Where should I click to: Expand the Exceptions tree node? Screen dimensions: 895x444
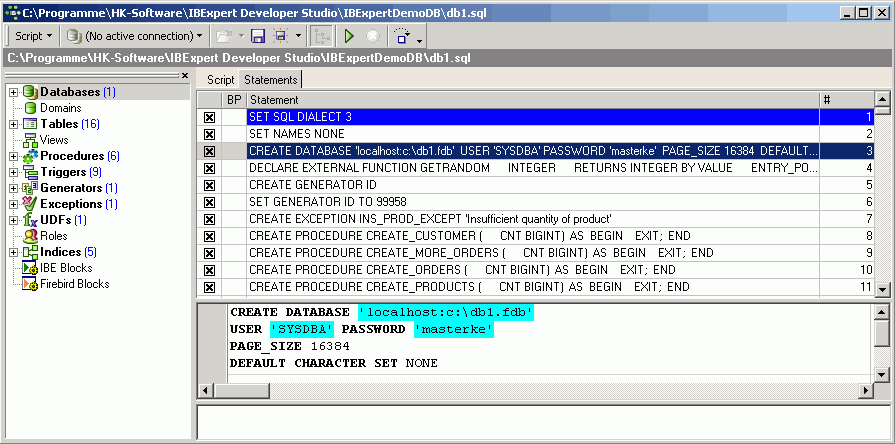click(14, 204)
